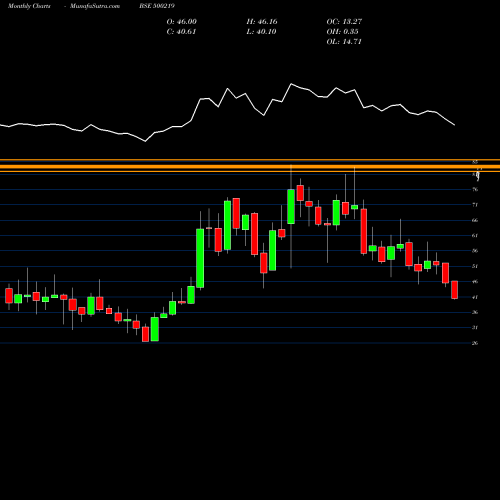This screenshot has height=500, width=500.
Task: Click the OC: 13.27 reading
Action: pyautogui.click(x=344, y=22)
